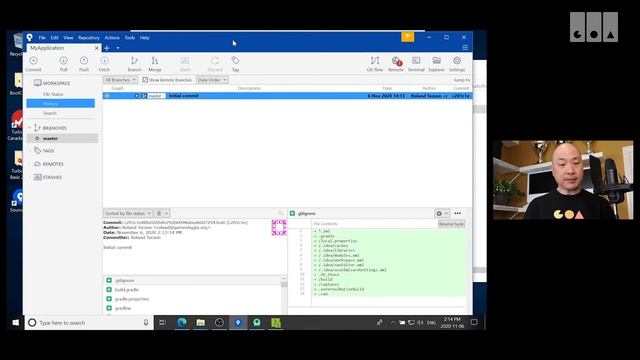Click the Windows Start button

16,322
